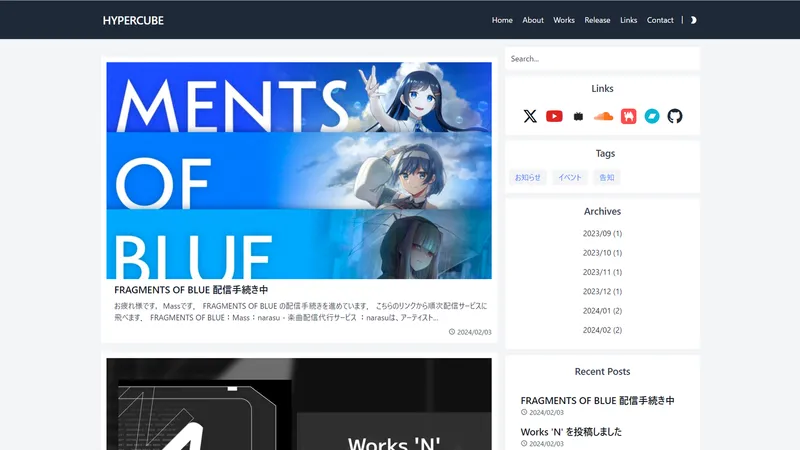This screenshot has height=450, width=800.
Task: Open the Links menu item in the navbar
Action: [629, 20]
